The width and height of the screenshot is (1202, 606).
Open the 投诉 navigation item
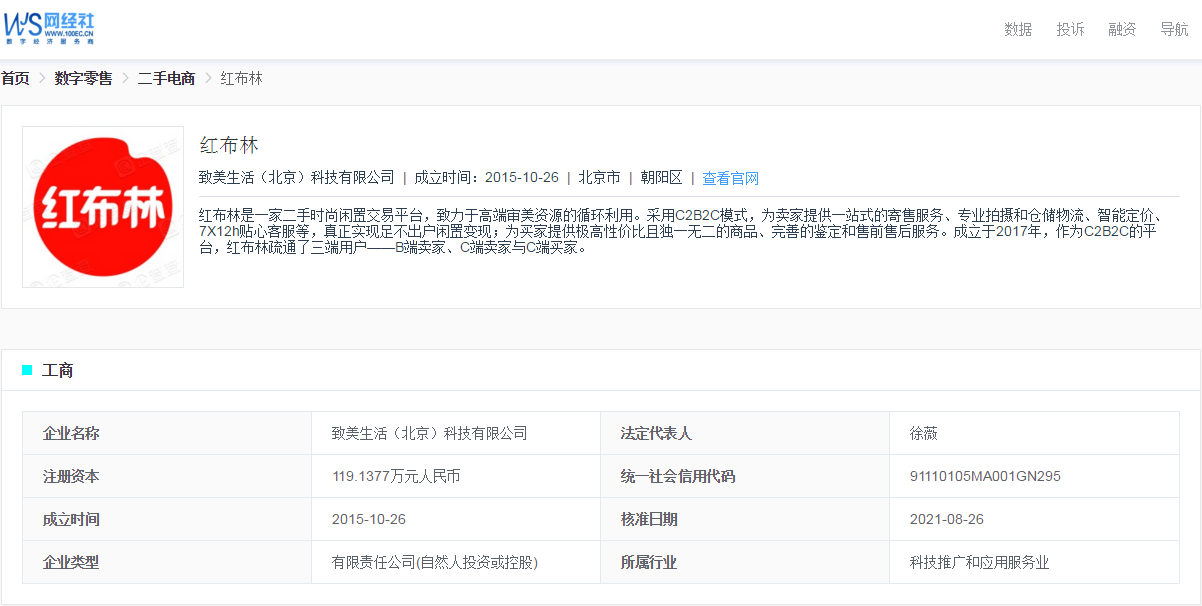[1070, 29]
